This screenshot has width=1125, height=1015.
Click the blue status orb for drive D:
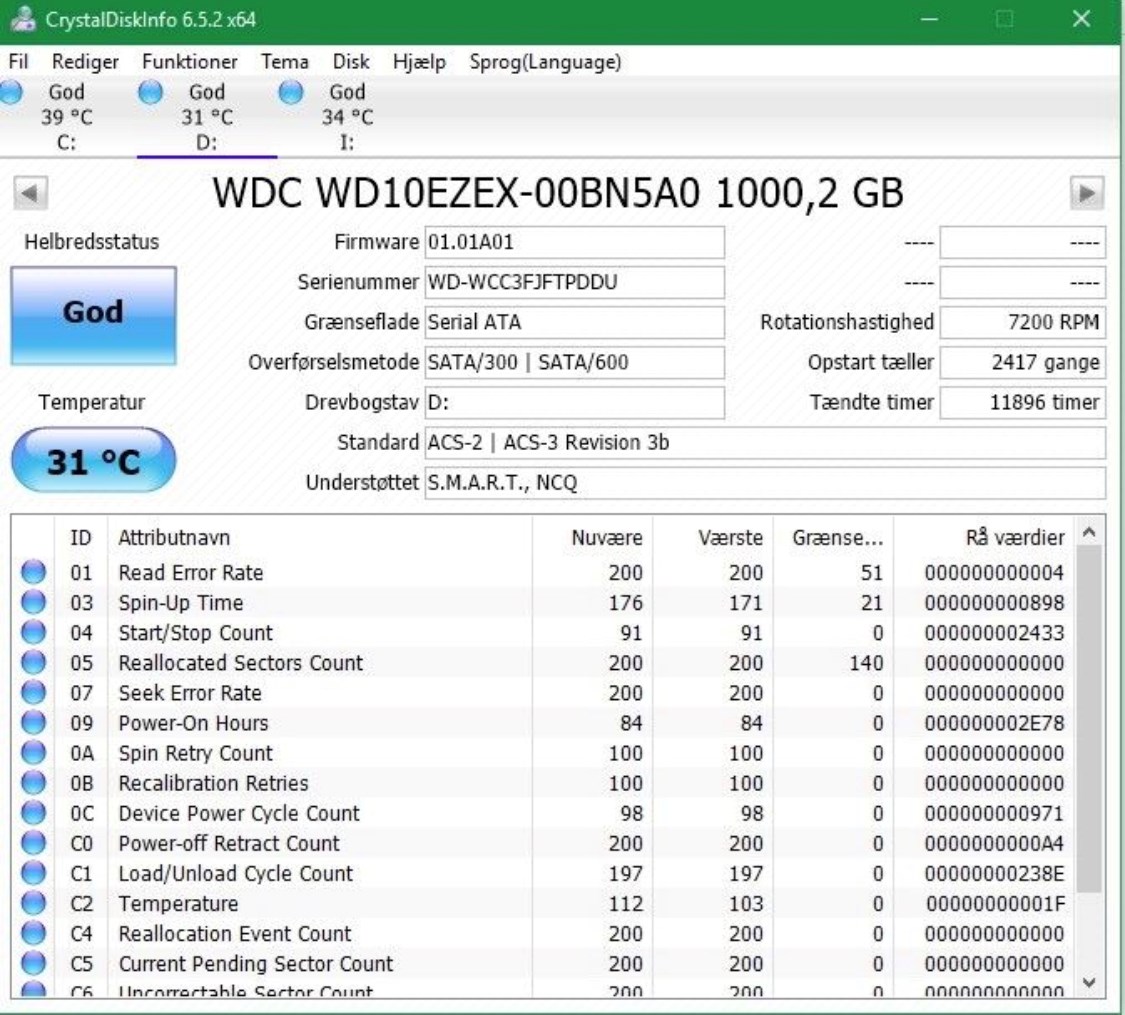[x=150, y=93]
